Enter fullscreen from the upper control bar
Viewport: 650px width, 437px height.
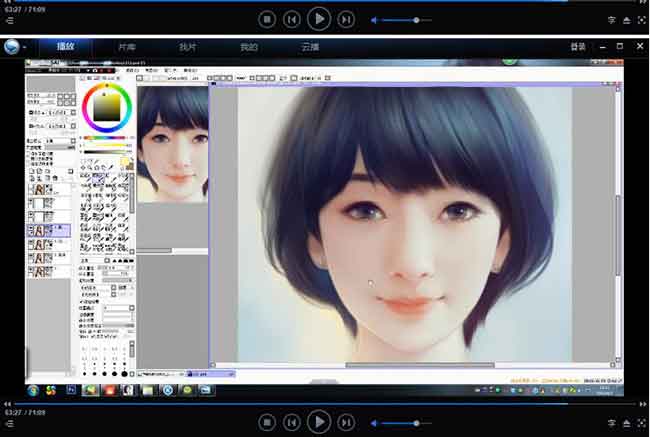pyautogui.click(x=642, y=20)
